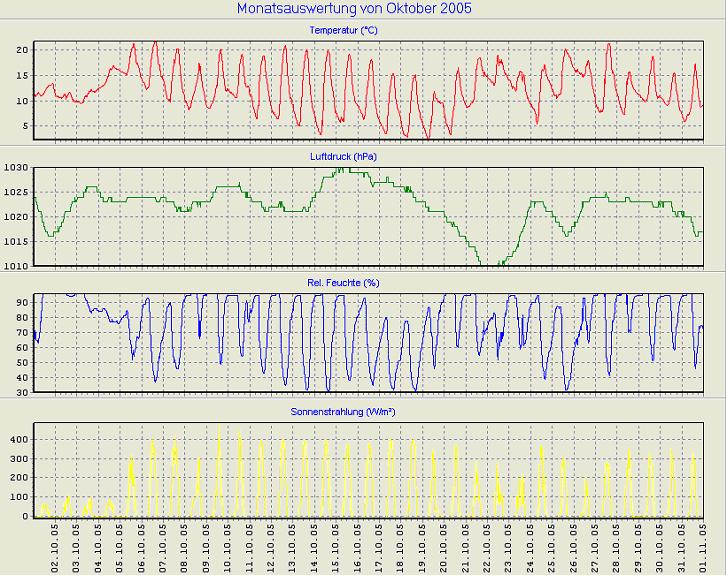This screenshot has height=576, width=726.
Task: Click the "Rel. Feuchte (%)" chart heading
Action: pyautogui.click(x=343, y=283)
